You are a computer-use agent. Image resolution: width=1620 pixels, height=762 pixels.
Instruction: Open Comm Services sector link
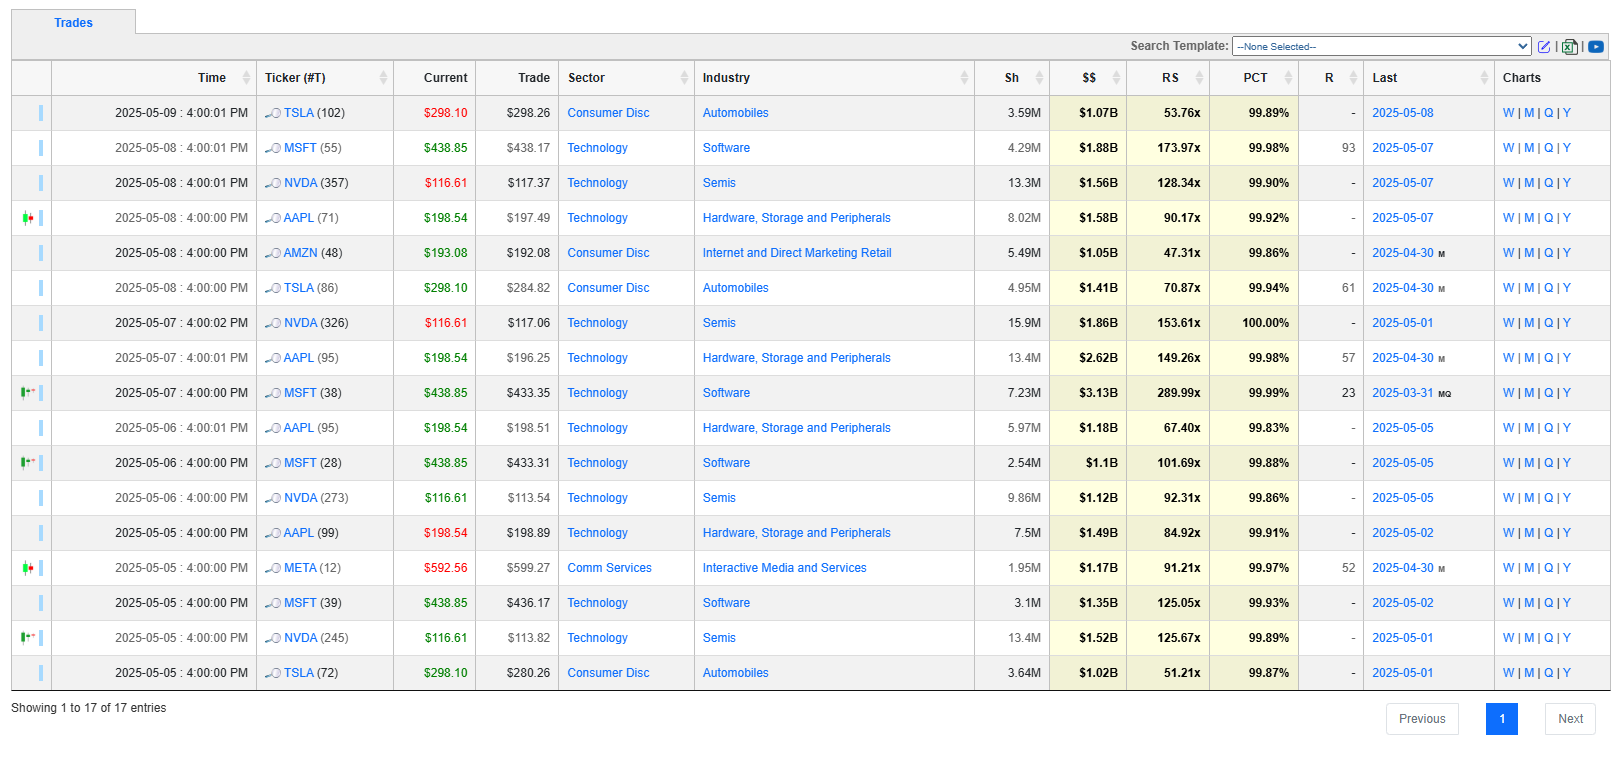pyautogui.click(x=609, y=568)
